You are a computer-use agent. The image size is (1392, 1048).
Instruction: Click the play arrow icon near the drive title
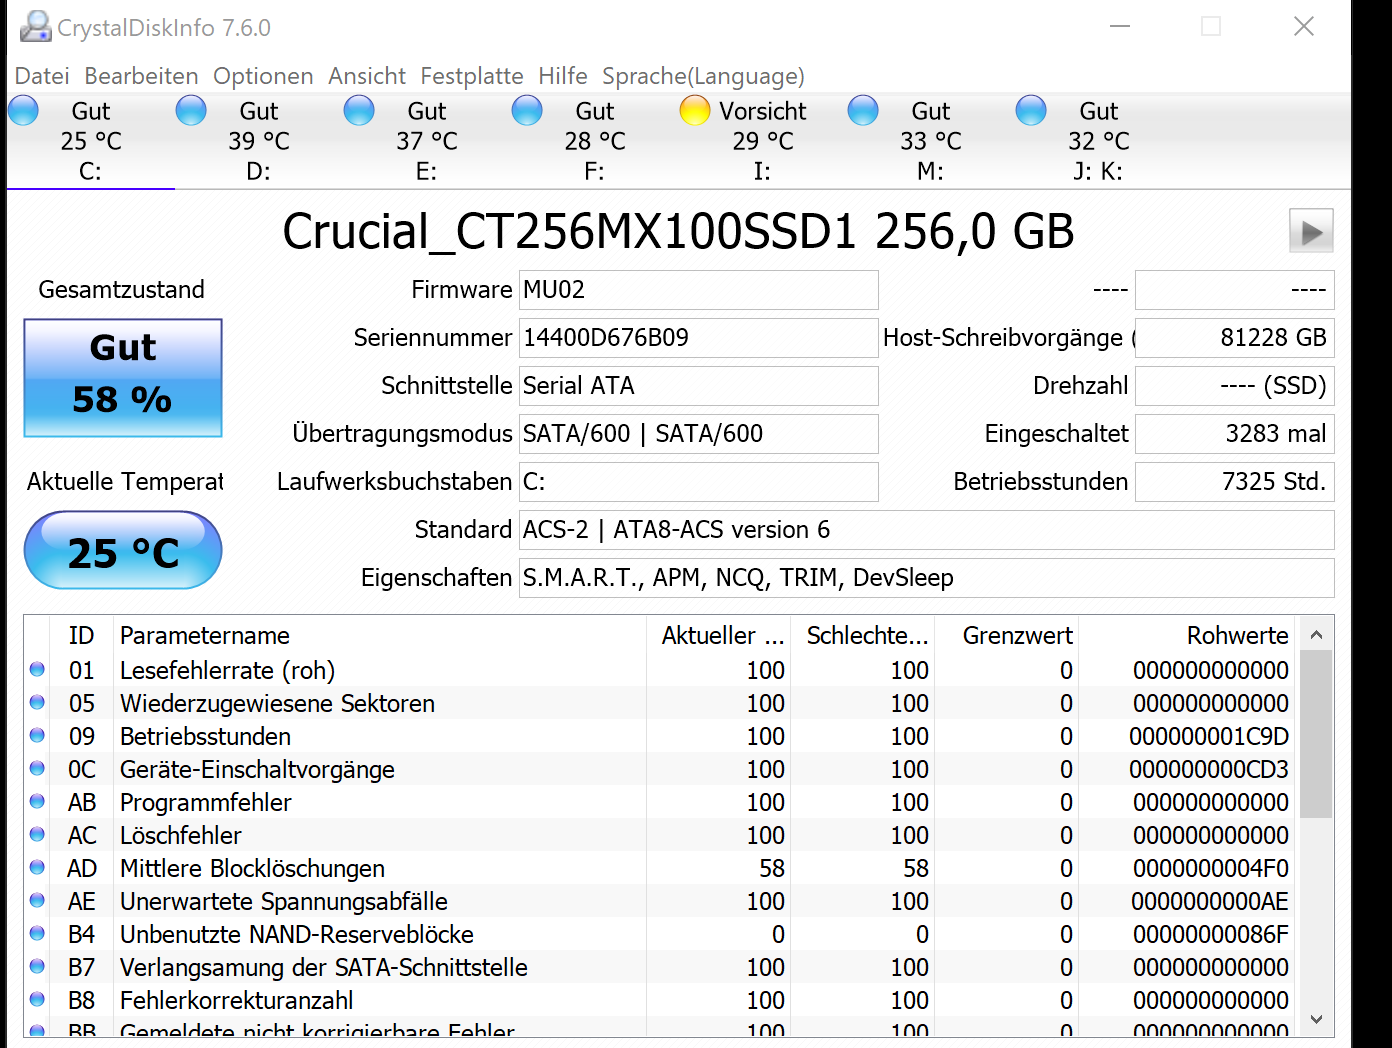coord(1310,231)
